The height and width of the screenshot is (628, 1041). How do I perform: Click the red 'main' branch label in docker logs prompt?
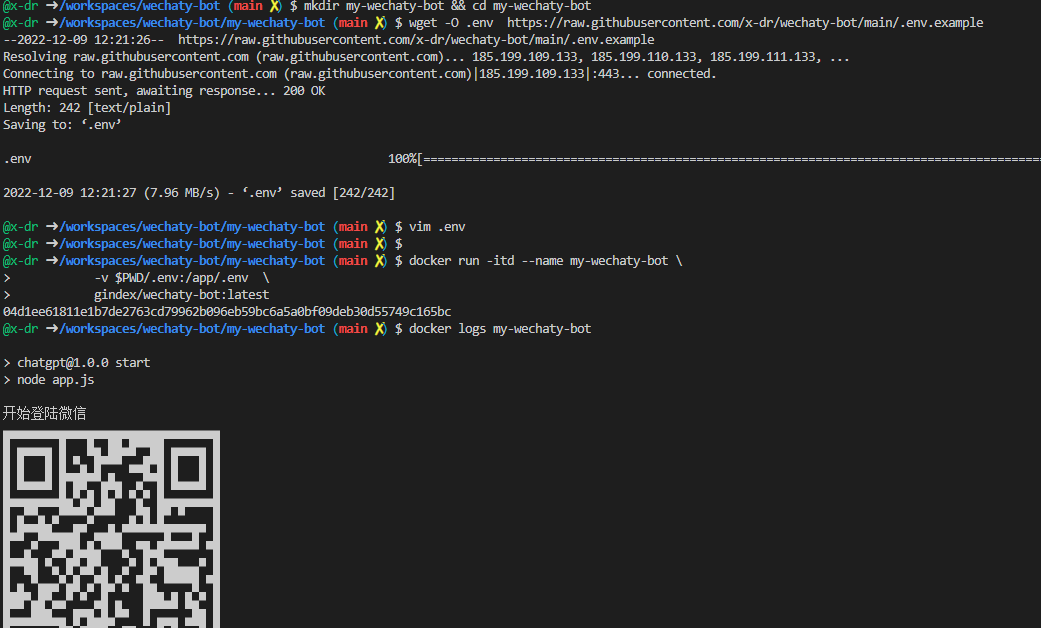point(353,329)
